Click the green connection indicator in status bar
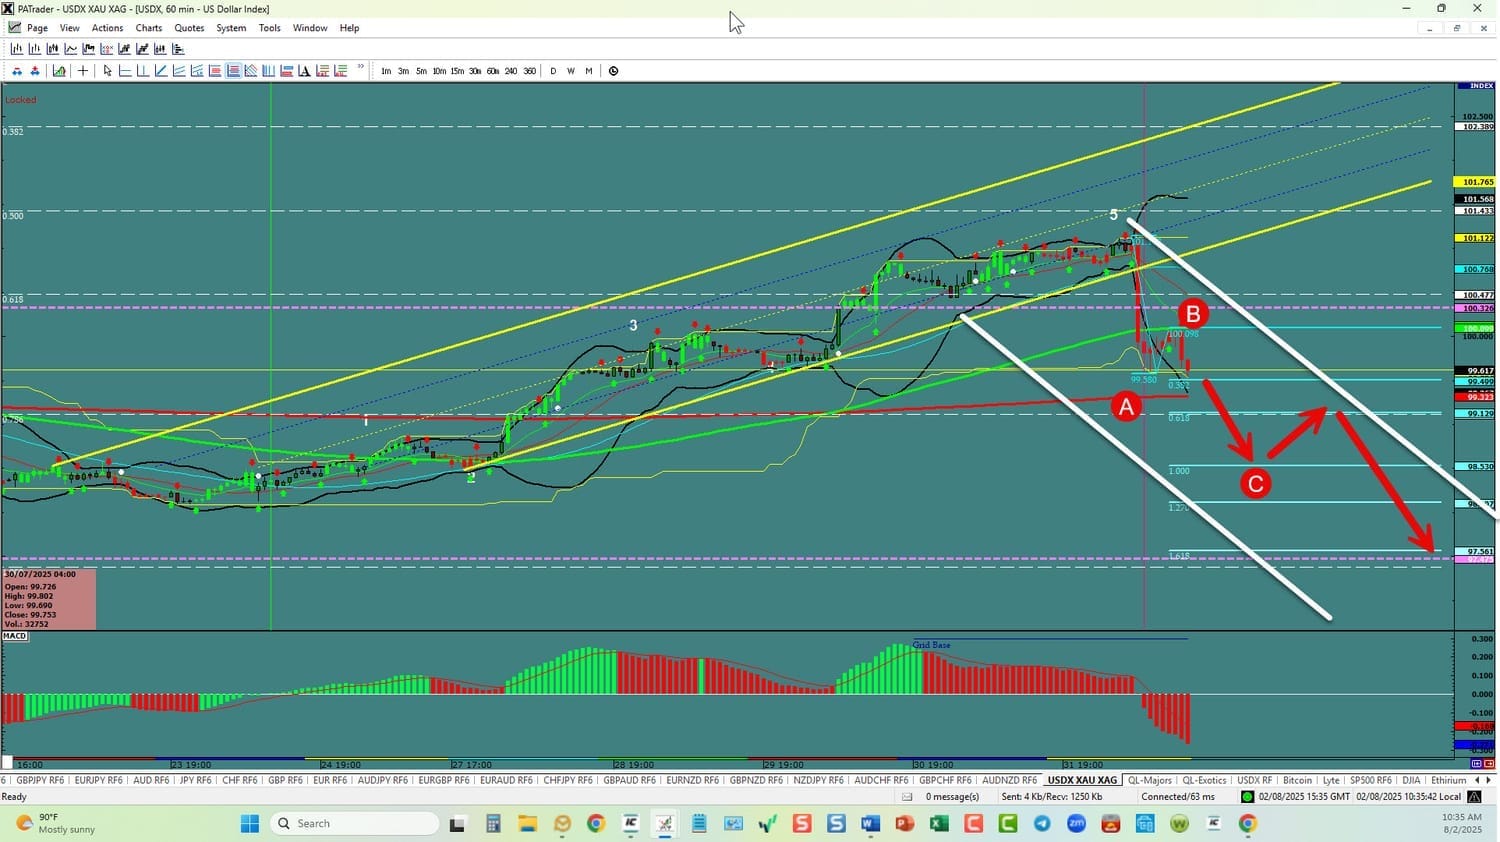 1247,797
